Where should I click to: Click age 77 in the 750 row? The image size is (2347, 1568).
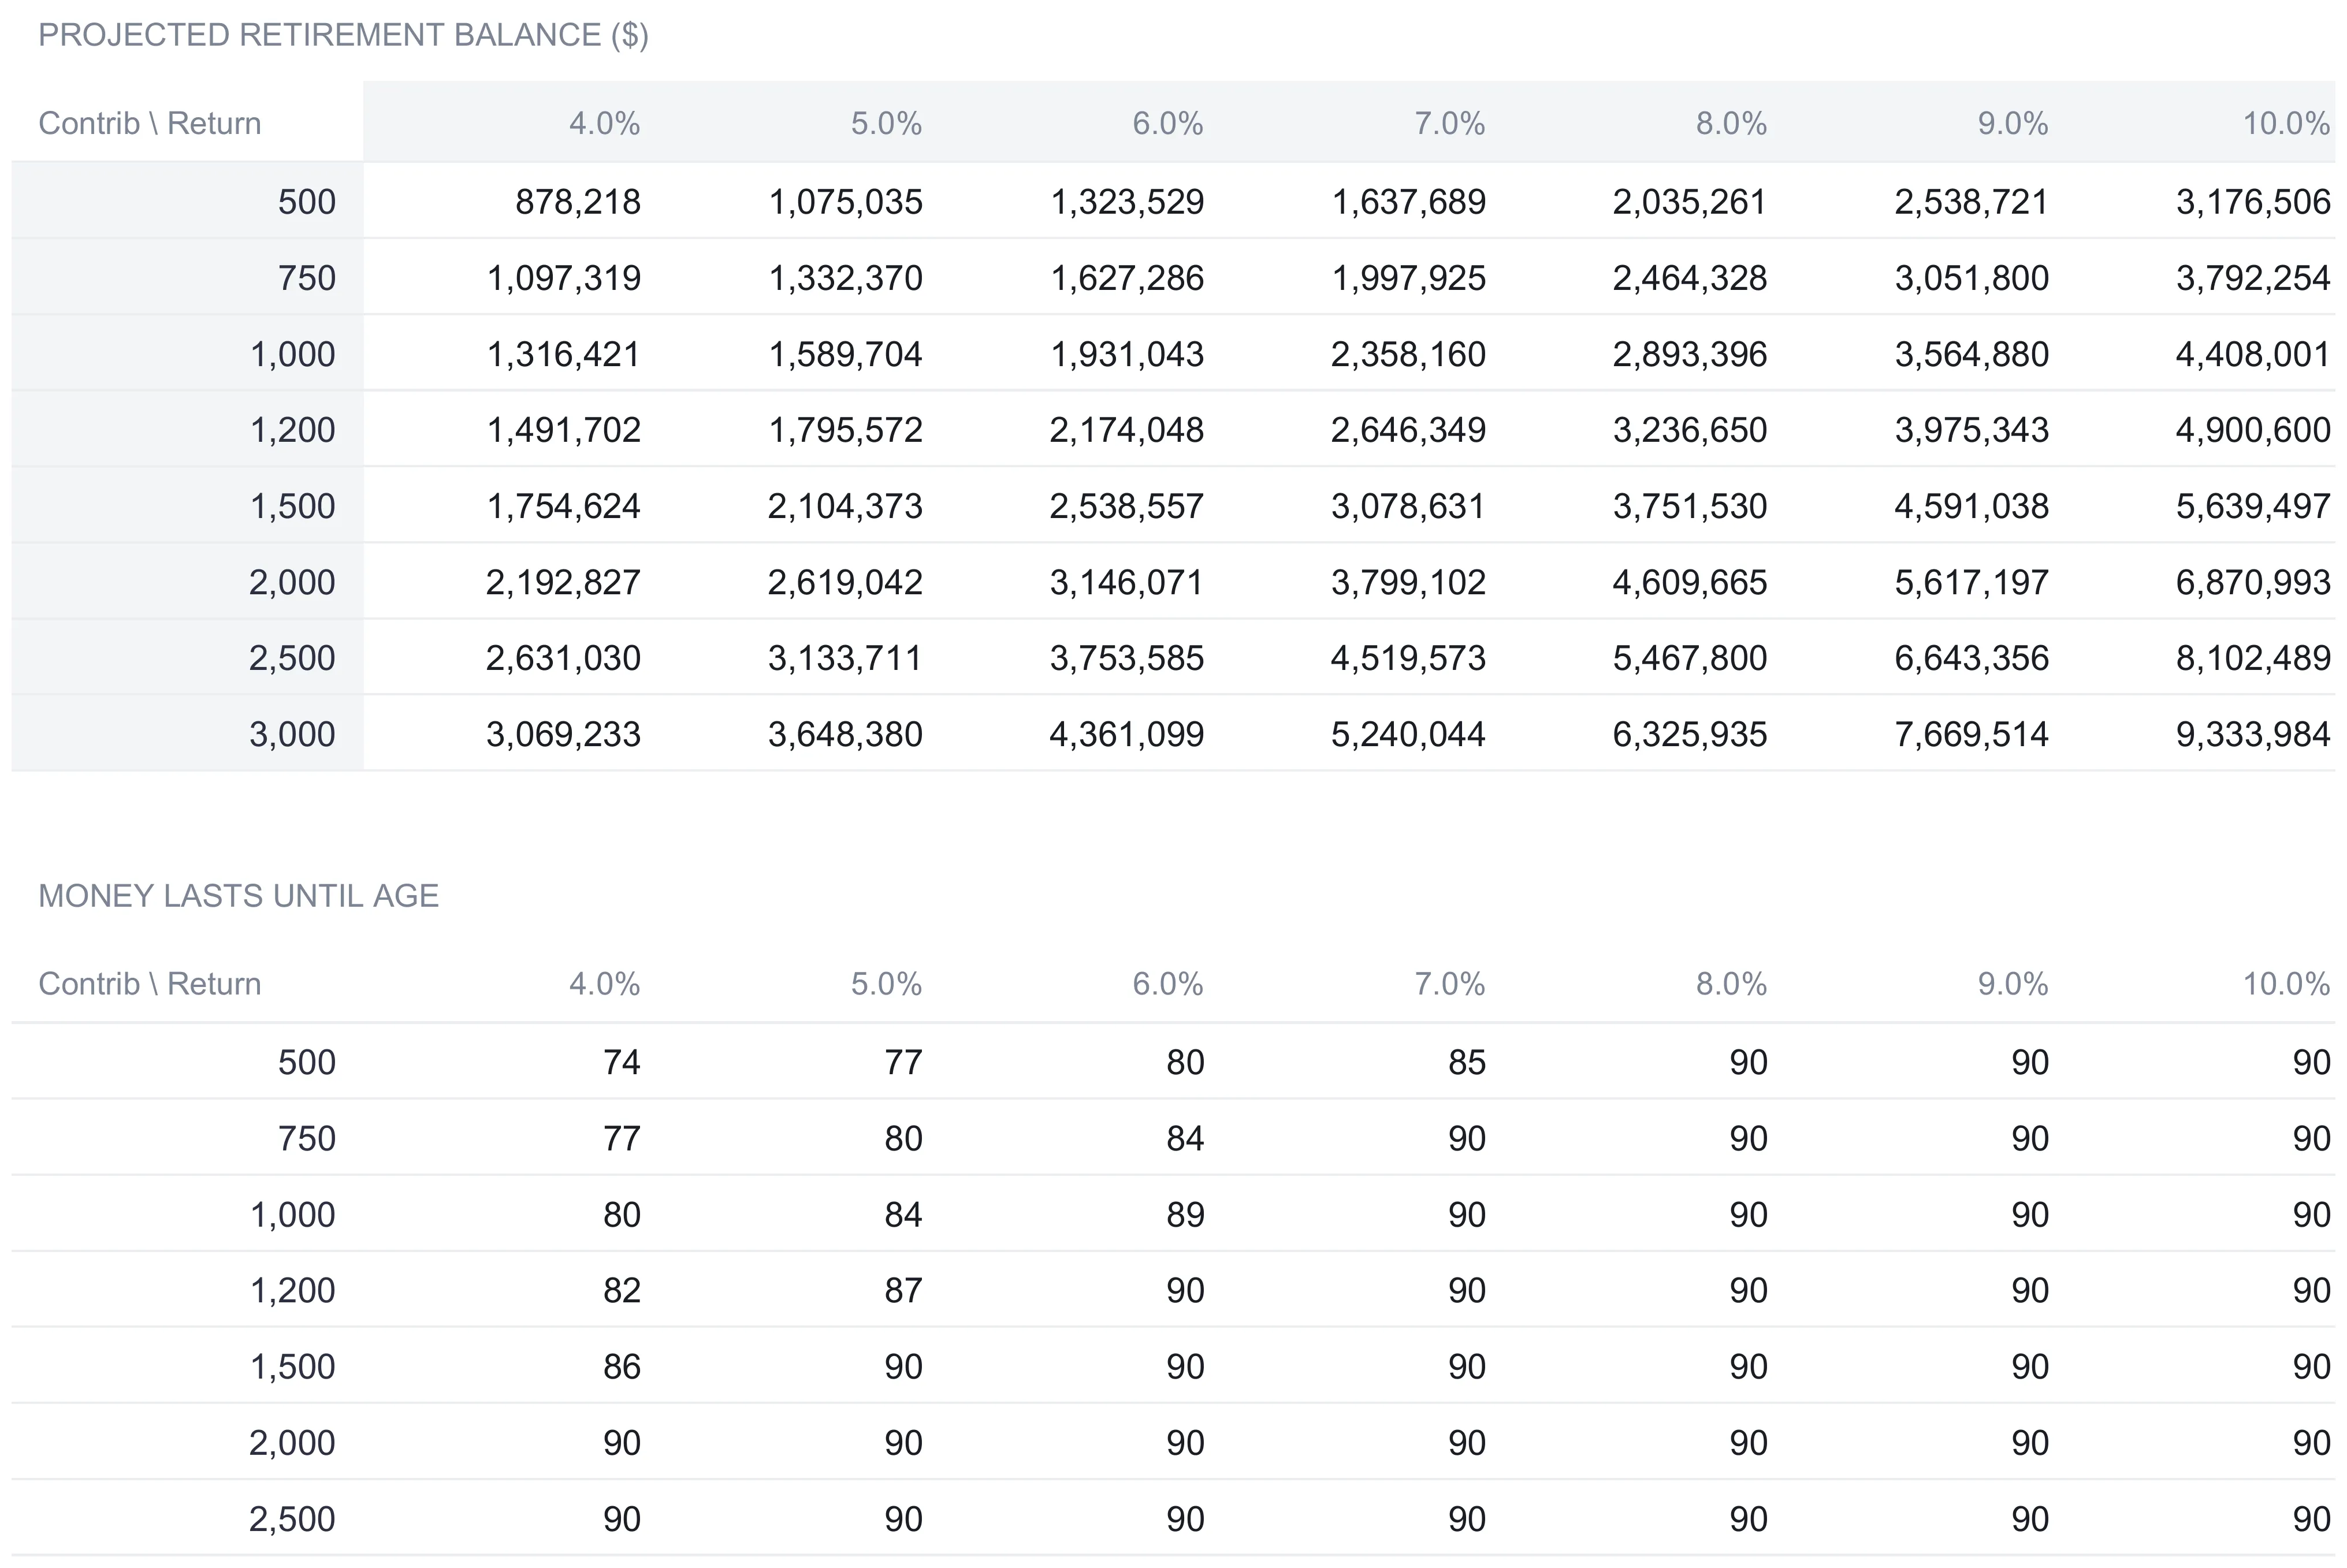pyautogui.click(x=621, y=1138)
